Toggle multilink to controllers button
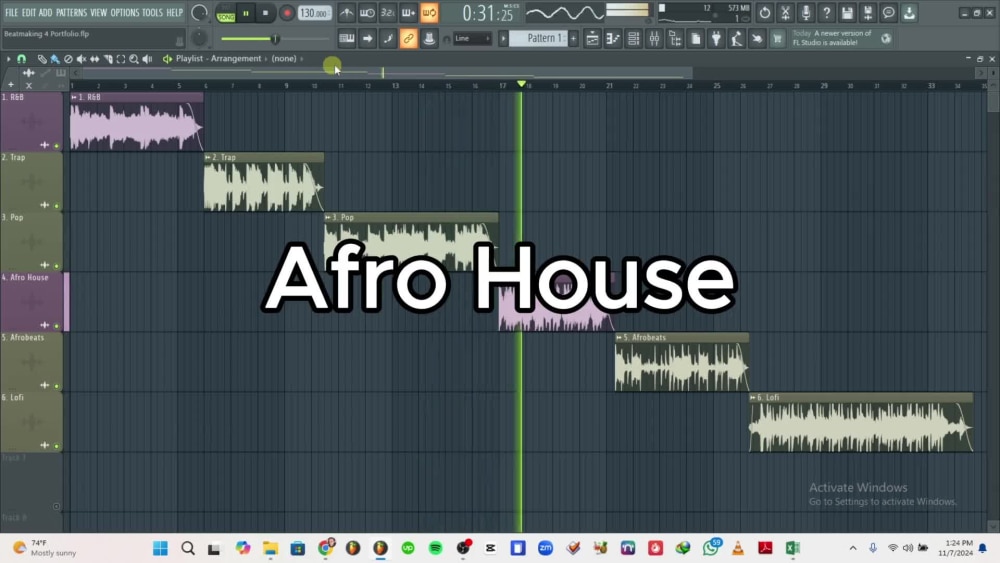 [429, 39]
